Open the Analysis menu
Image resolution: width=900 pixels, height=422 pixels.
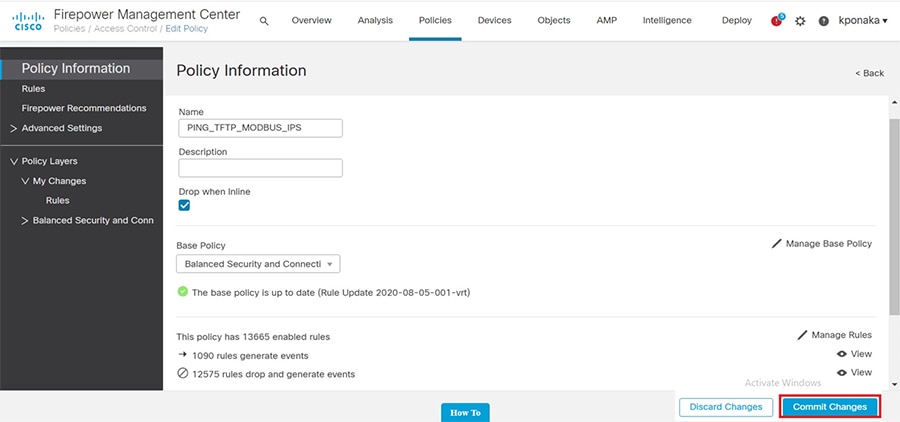[375, 20]
